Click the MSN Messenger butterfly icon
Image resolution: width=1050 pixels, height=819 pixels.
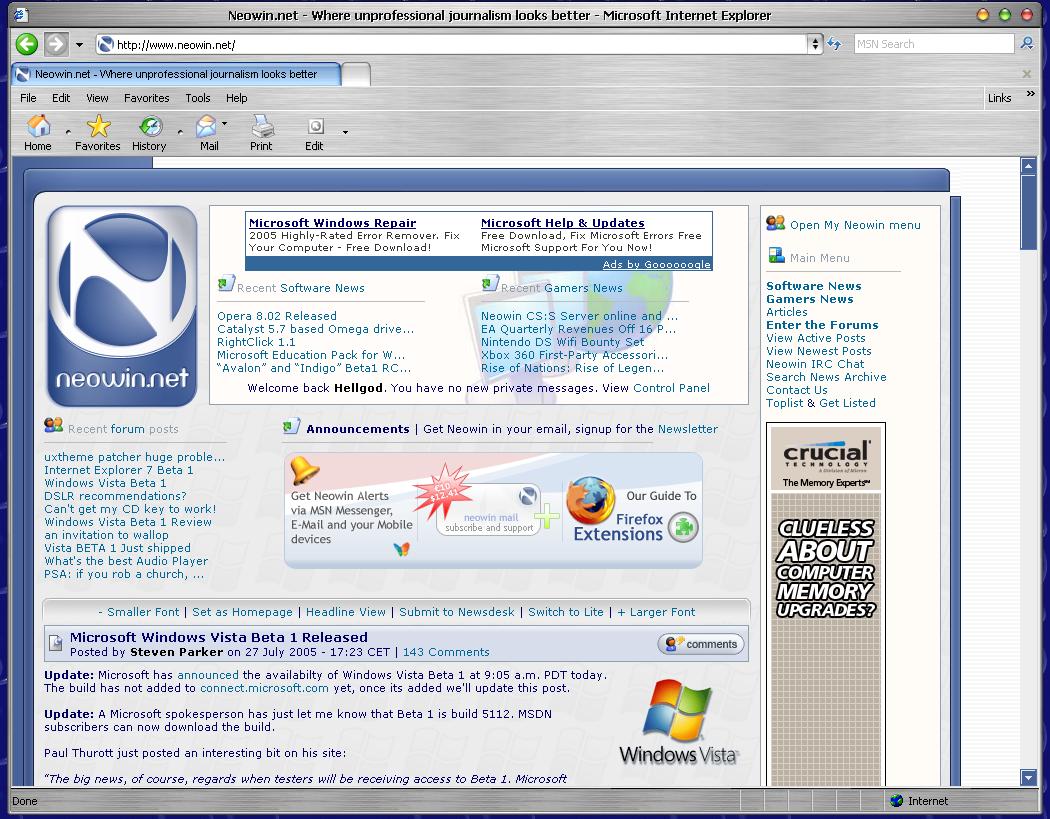tap(401, 550)
